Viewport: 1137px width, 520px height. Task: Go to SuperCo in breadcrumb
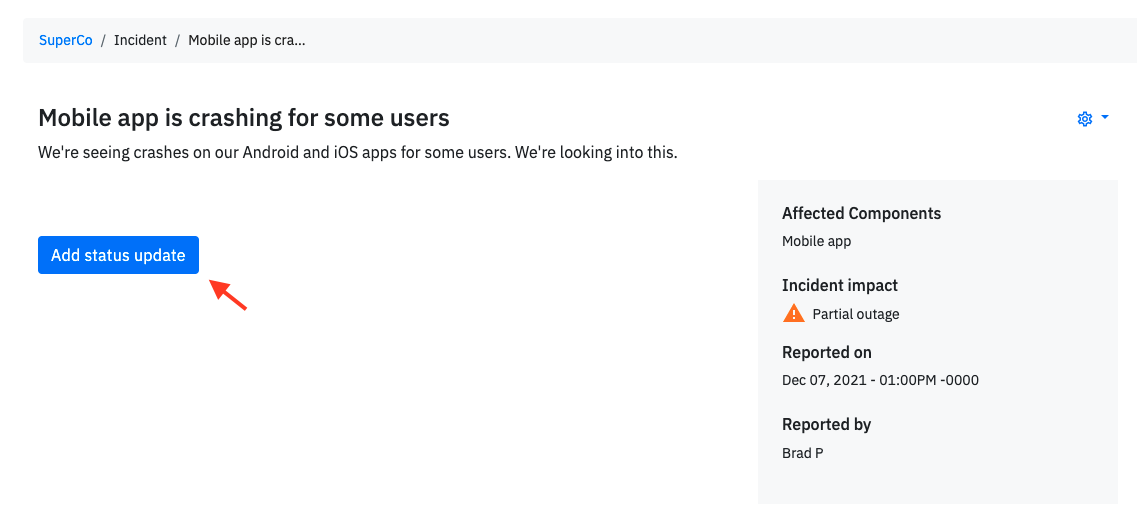click(66, 41)
